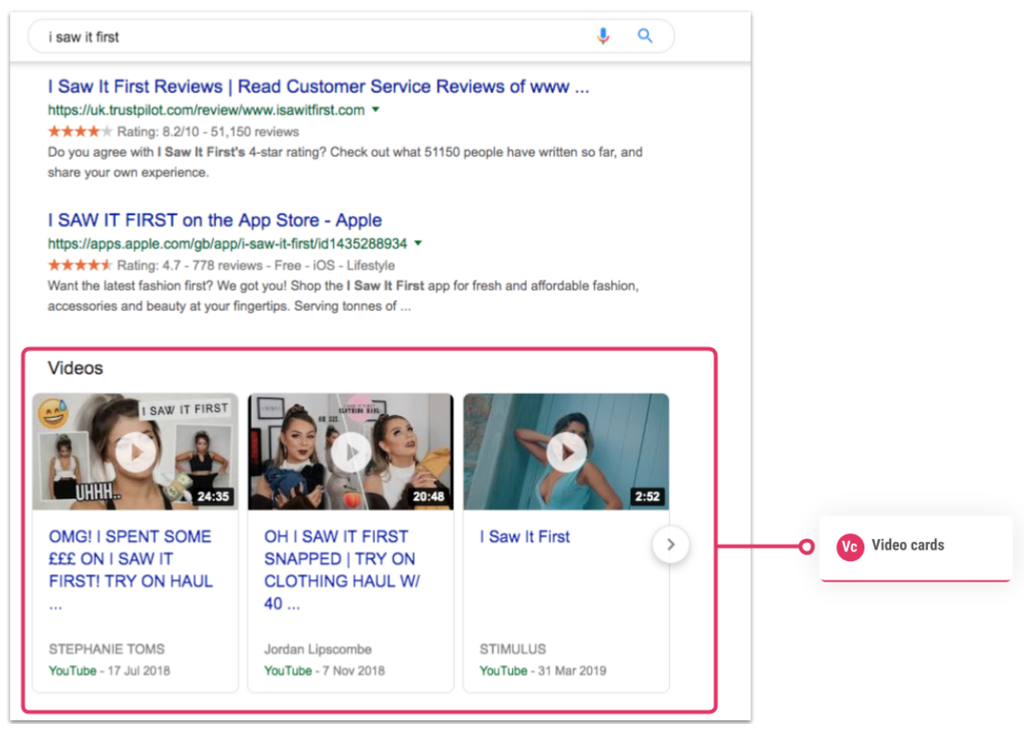Play the 2:52 I Saw It First video
Viewport: 1024px width, 732px height.
(x=566, y=452)
